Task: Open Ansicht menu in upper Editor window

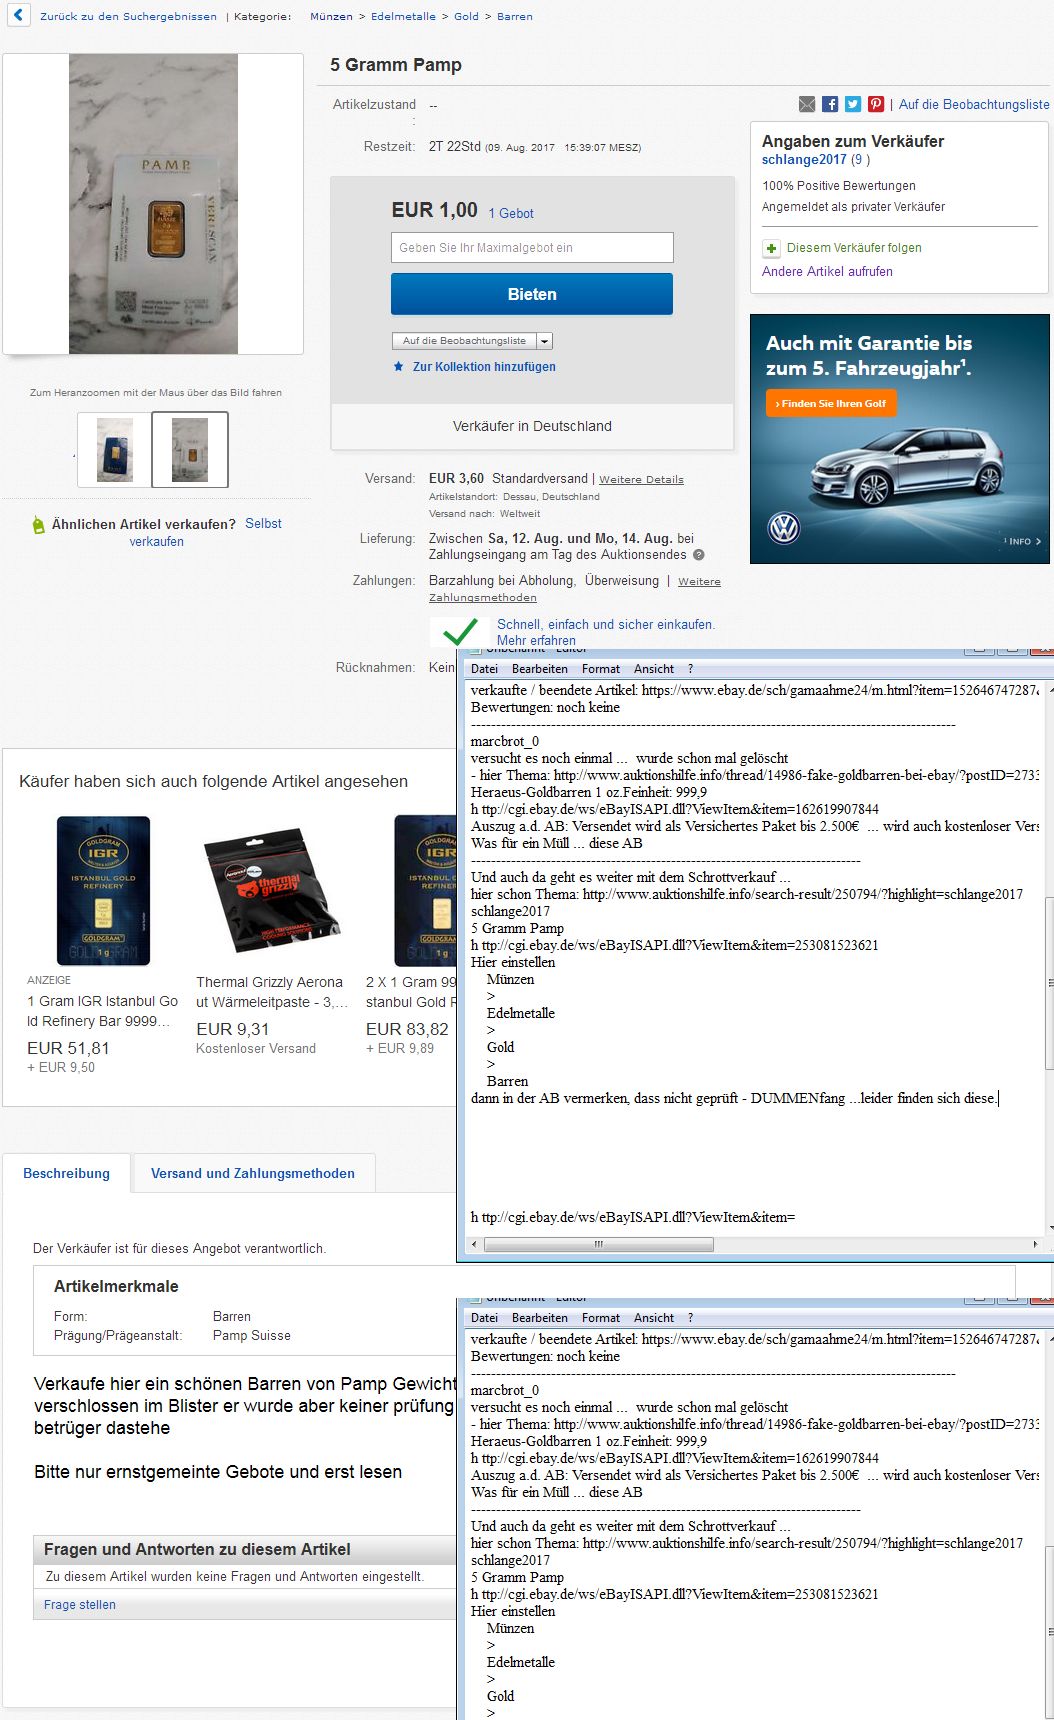Action: point(654,669)
